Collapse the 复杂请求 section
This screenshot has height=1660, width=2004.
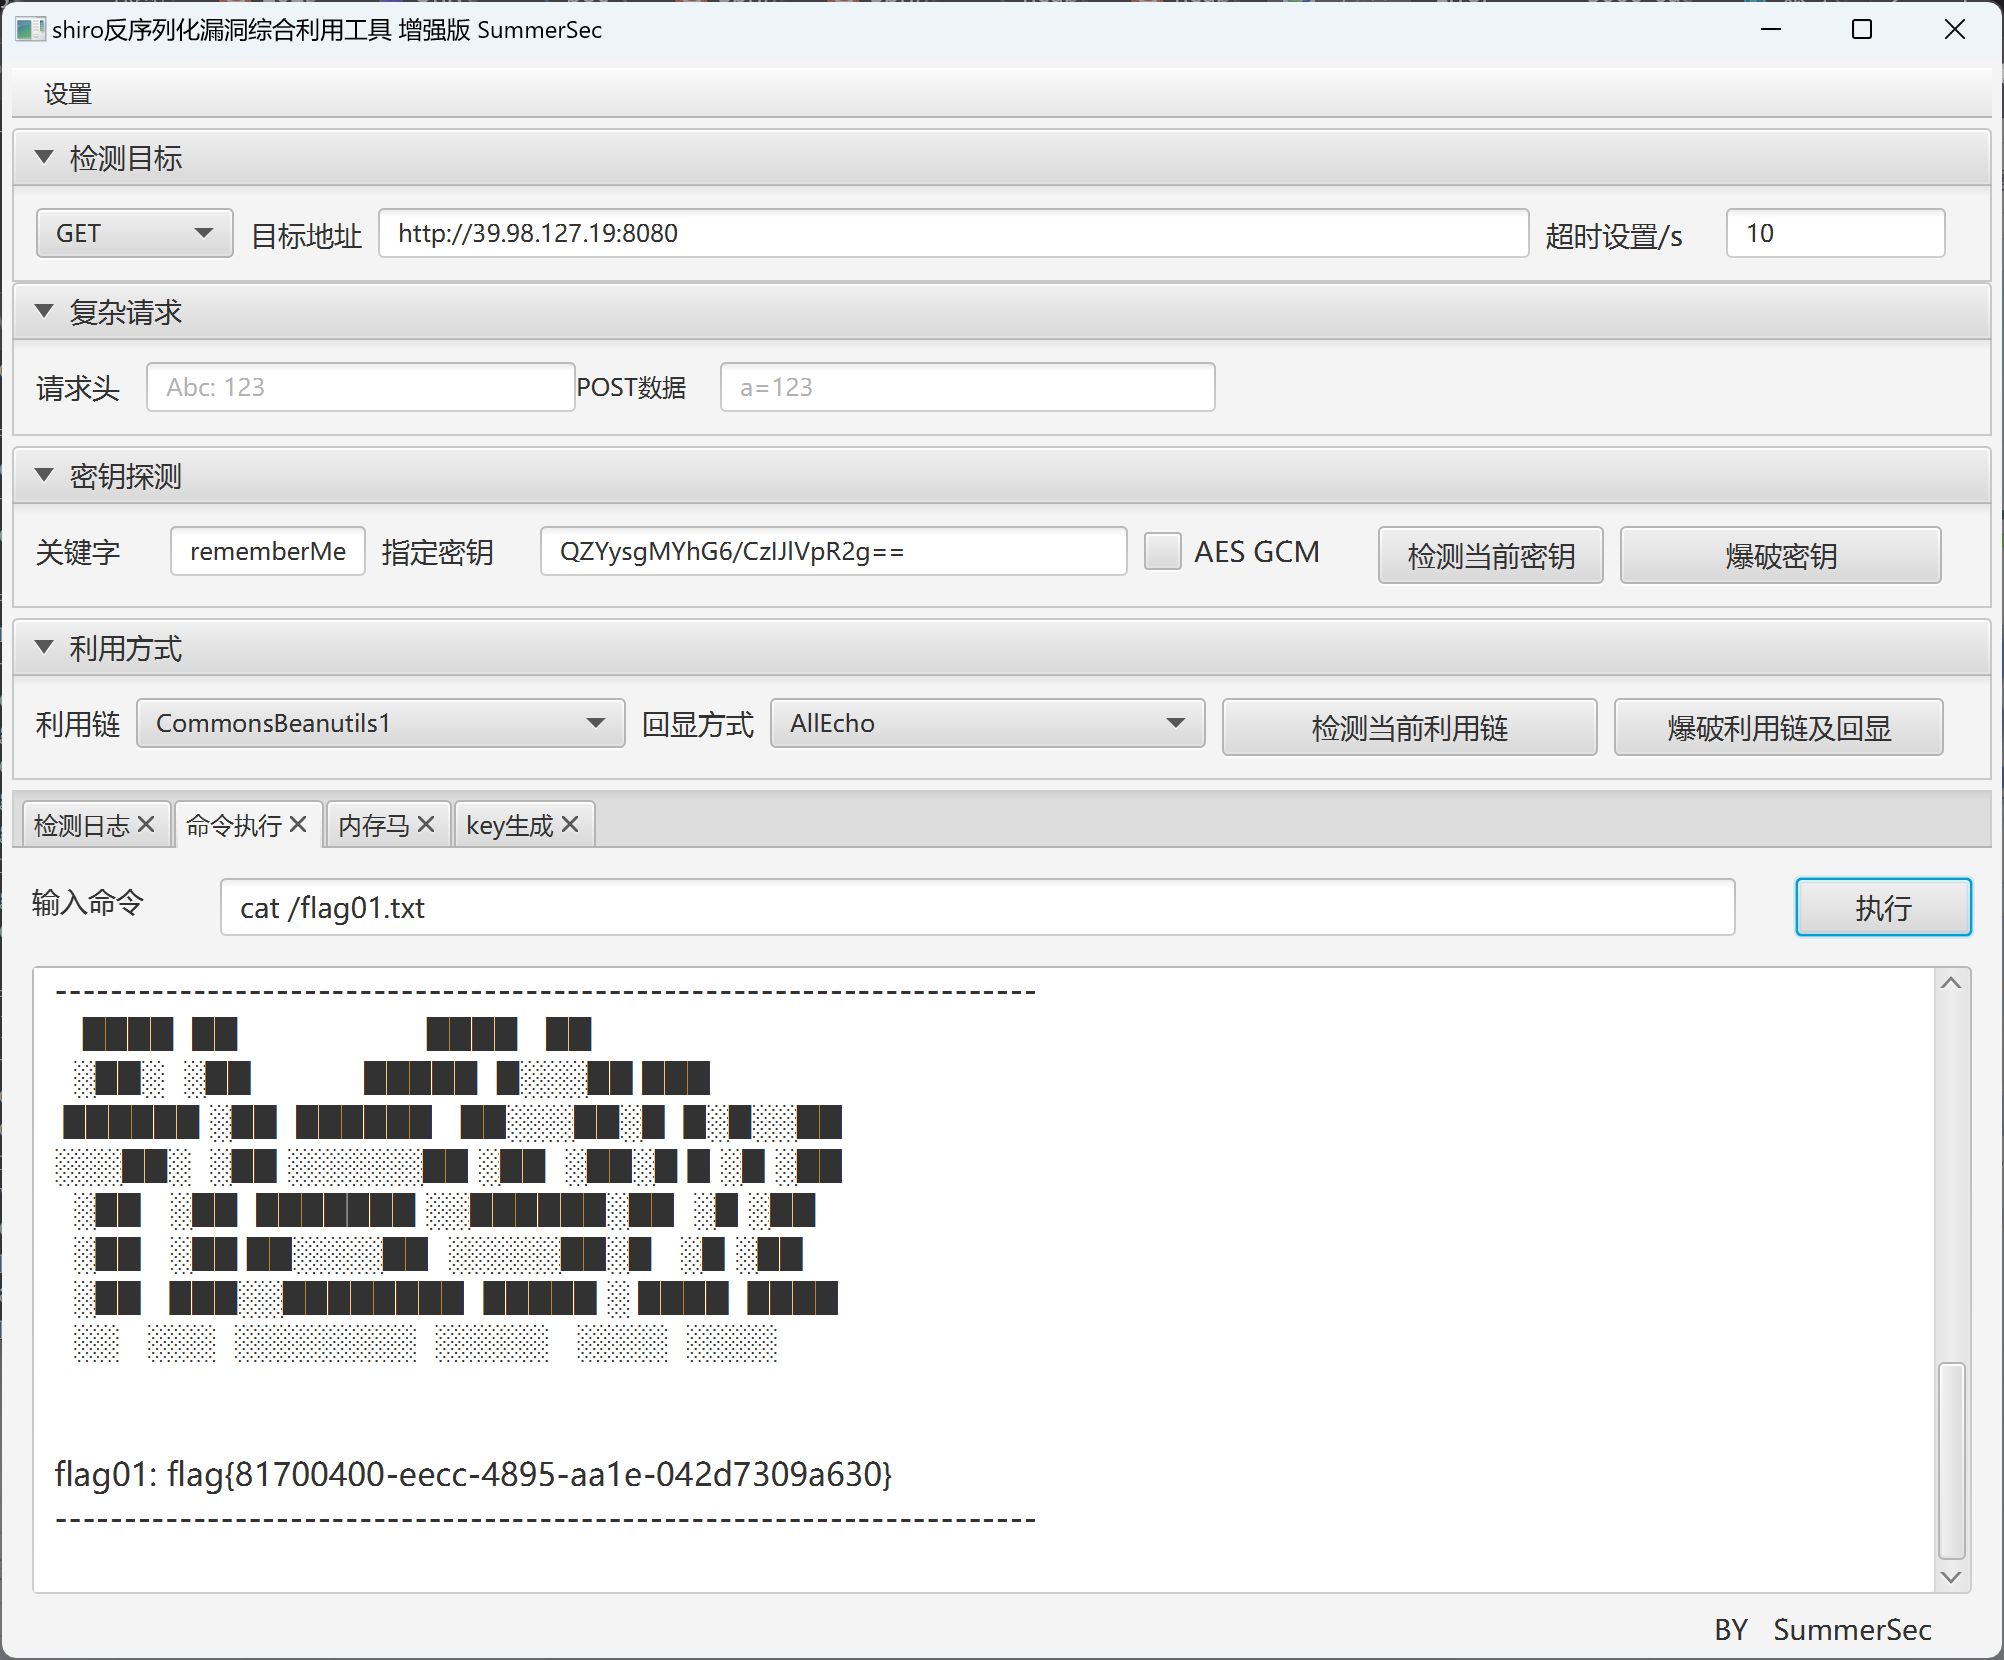[x=44, y=311]
